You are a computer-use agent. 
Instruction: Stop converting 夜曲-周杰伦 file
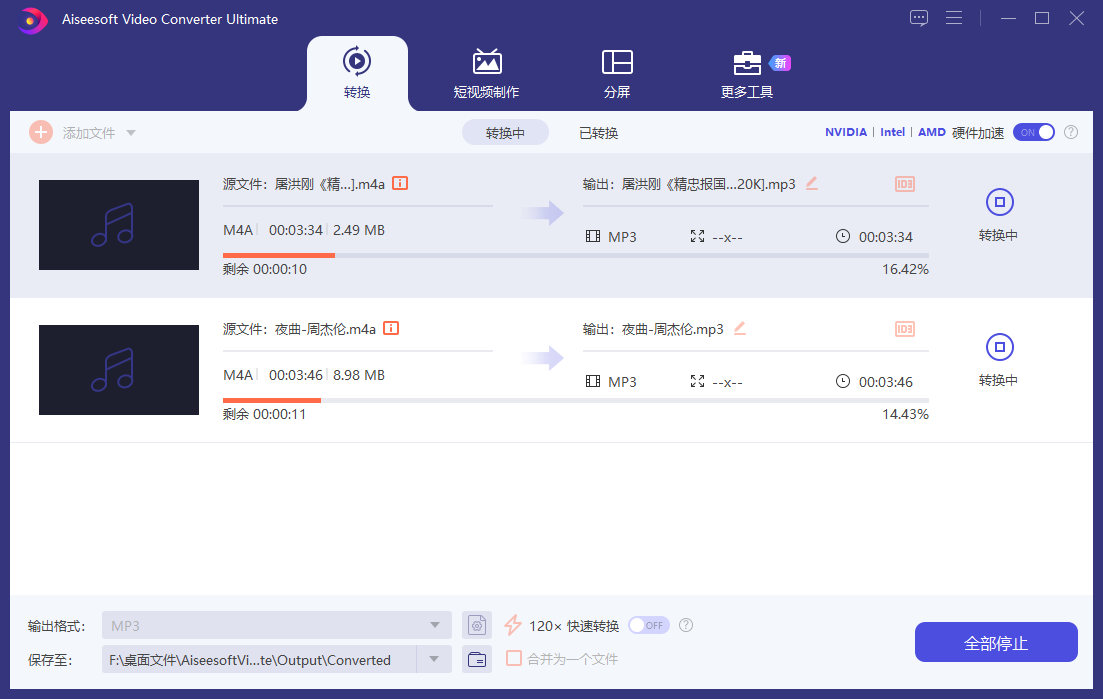pyautogui.click(x=998, y=348)
